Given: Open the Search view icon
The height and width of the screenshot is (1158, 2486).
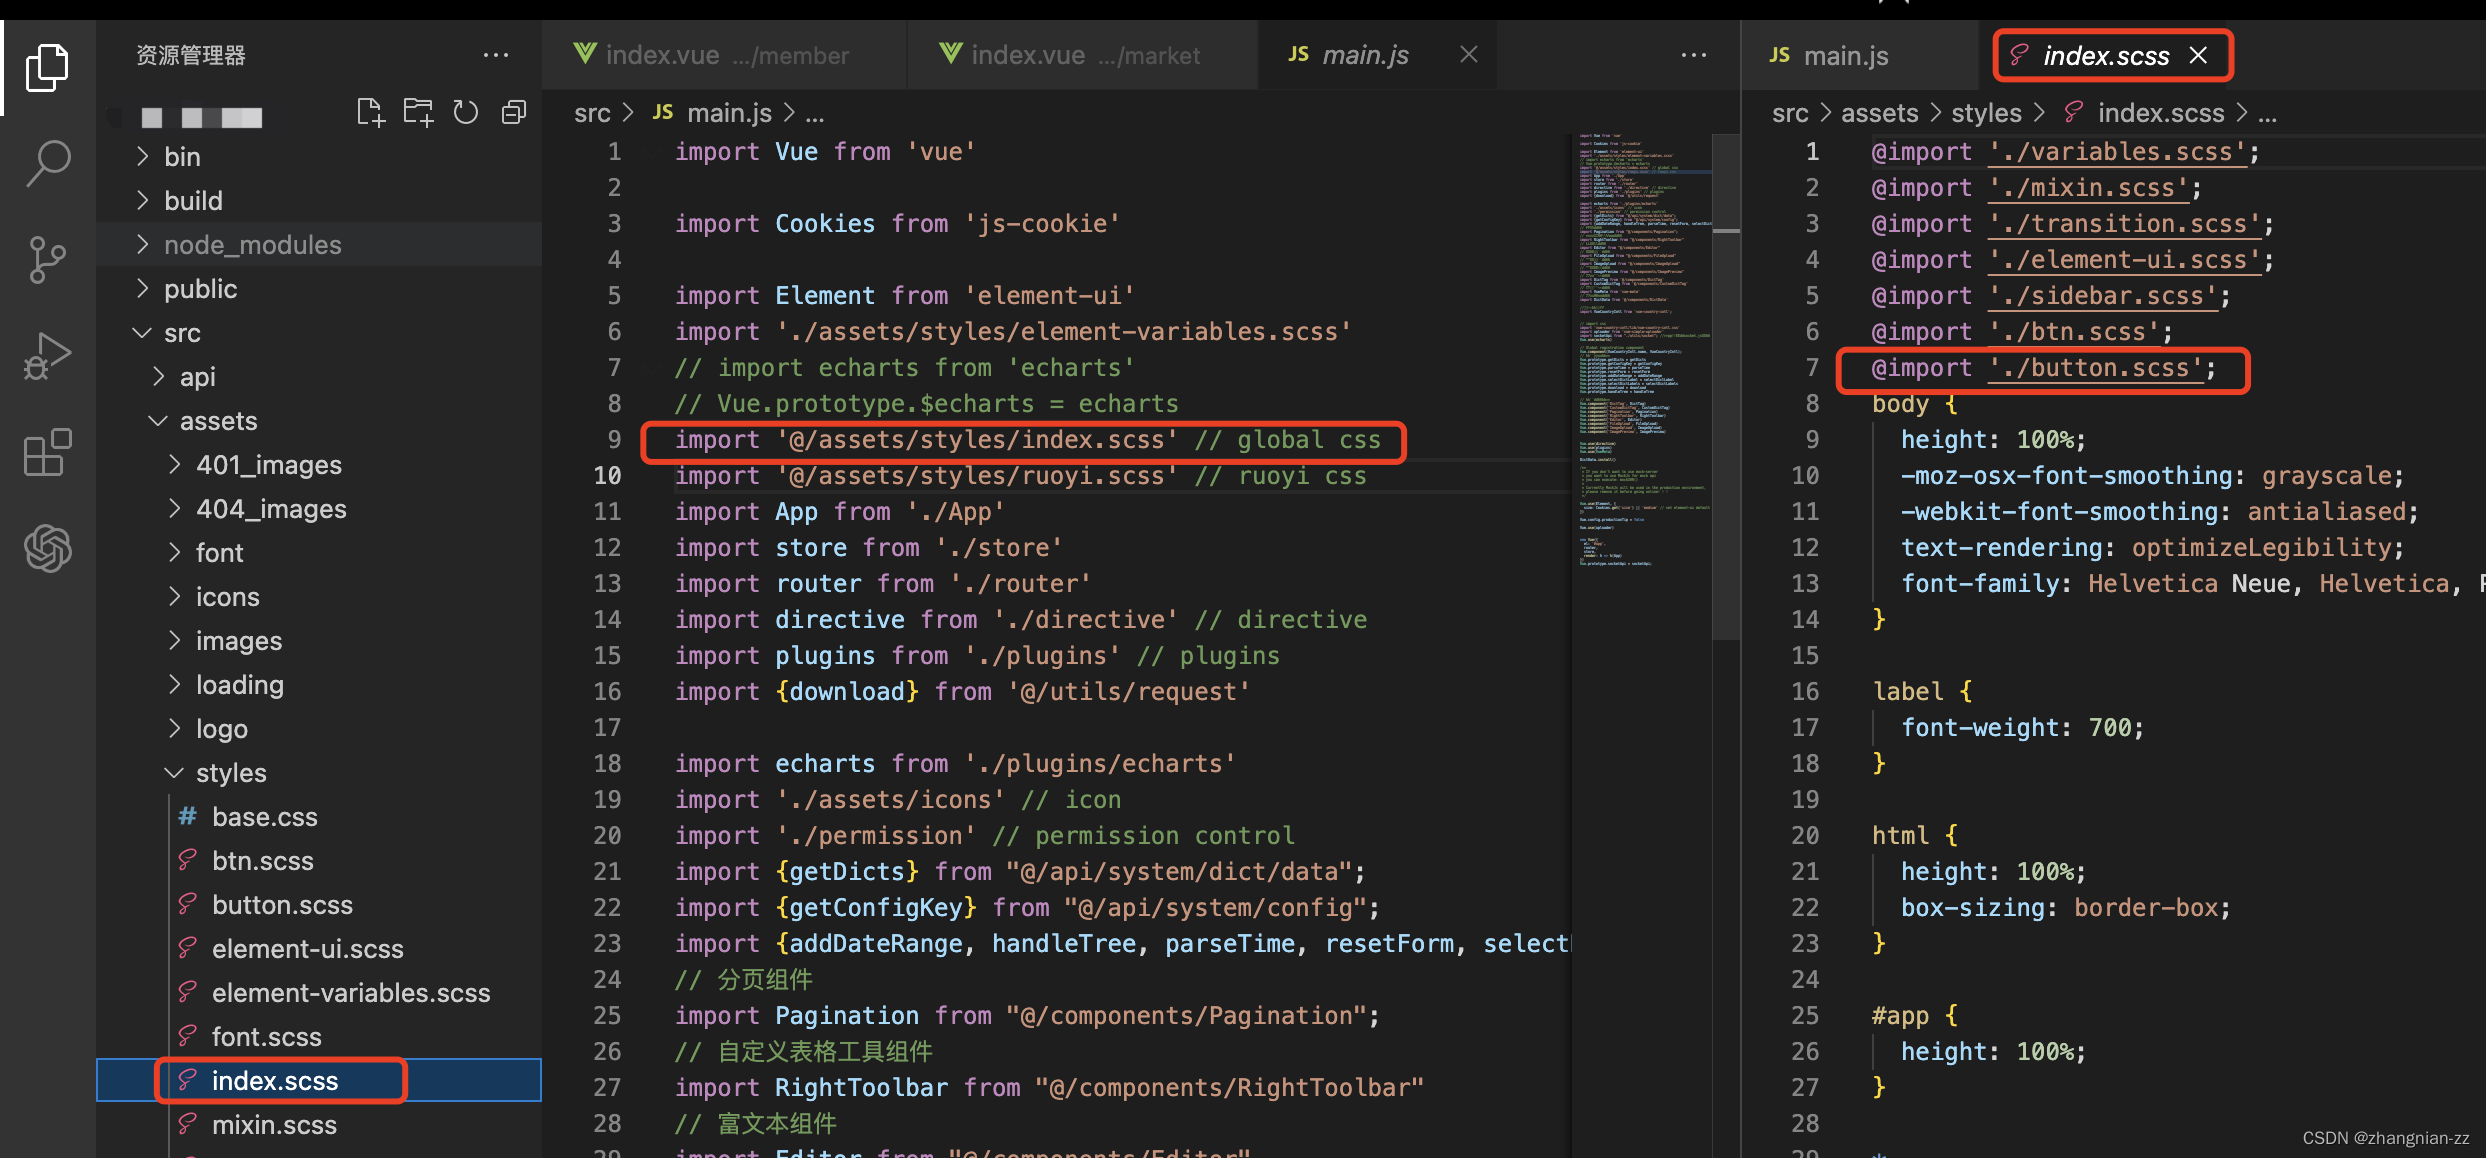Looking at the screenshot, I should point(47,163).
